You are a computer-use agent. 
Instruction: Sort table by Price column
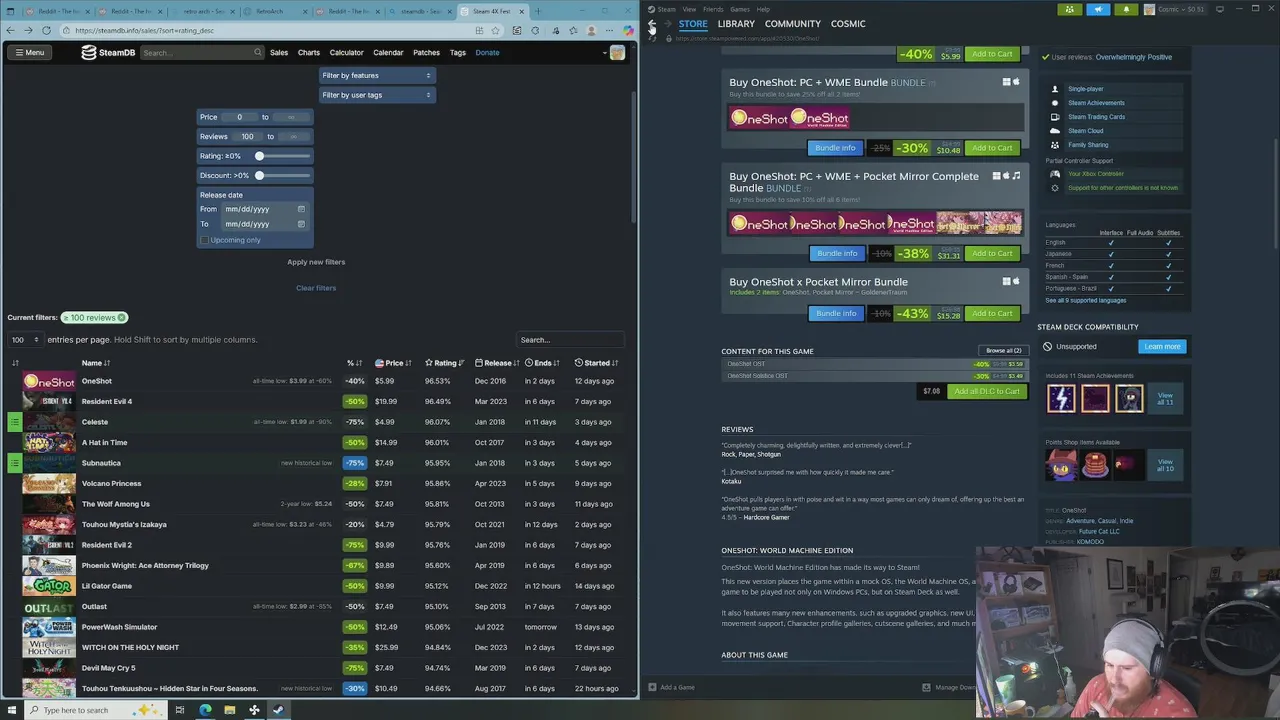pyautogui.click(x=393, y=363)
